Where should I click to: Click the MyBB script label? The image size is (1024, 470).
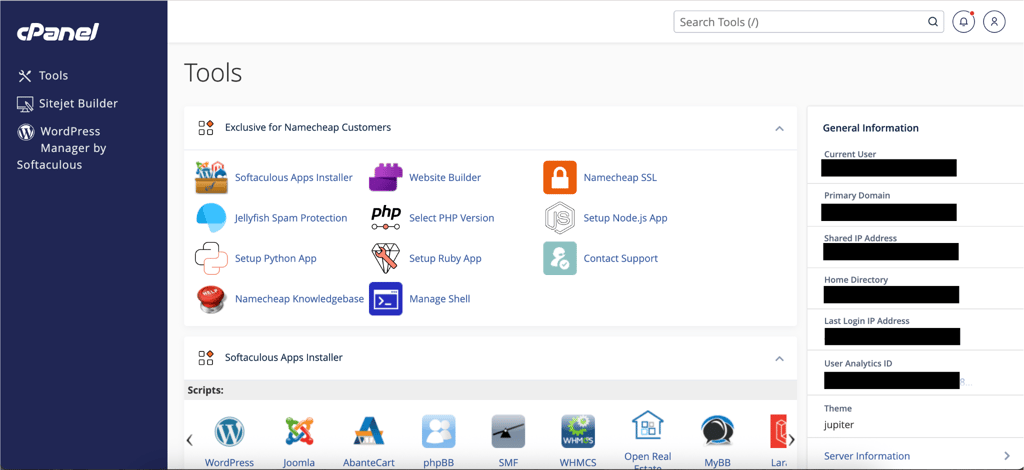(x=717, y=463)
